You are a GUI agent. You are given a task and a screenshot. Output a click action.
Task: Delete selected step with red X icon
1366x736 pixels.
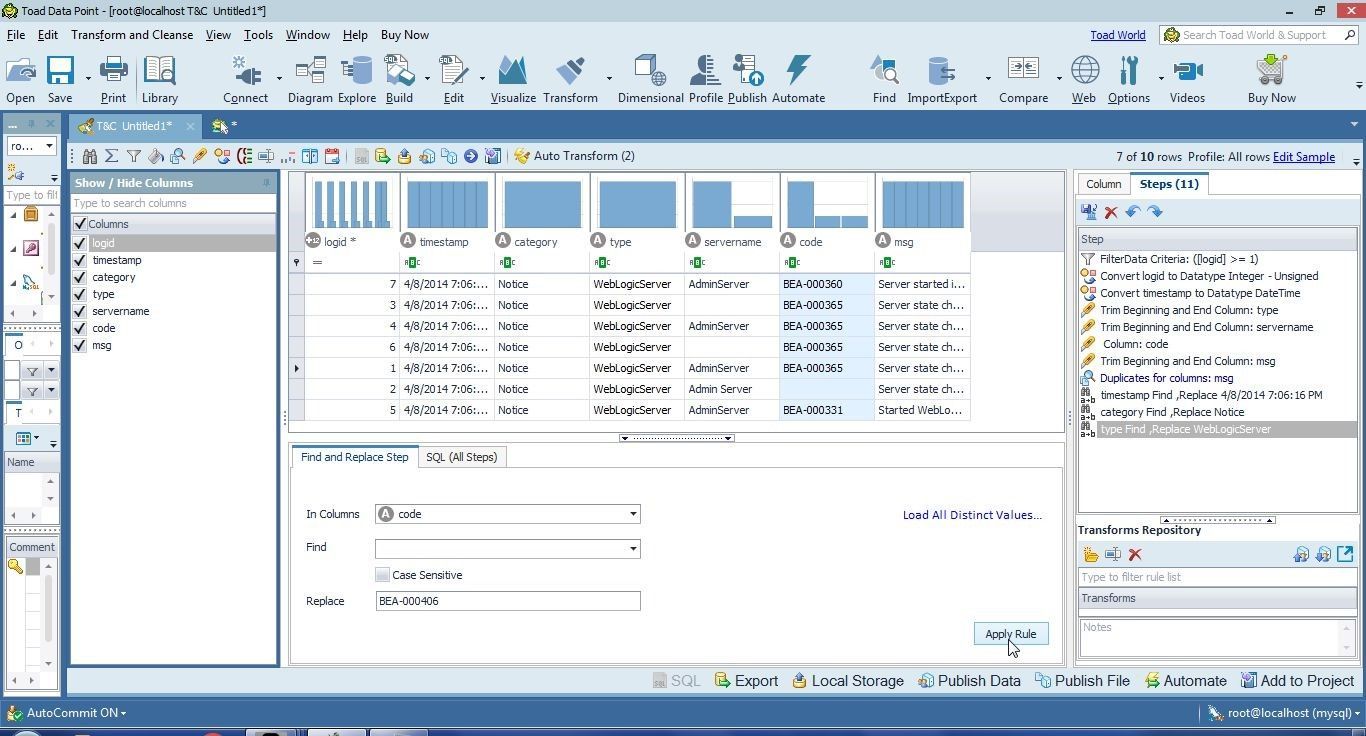click(x=1111, y=212)
